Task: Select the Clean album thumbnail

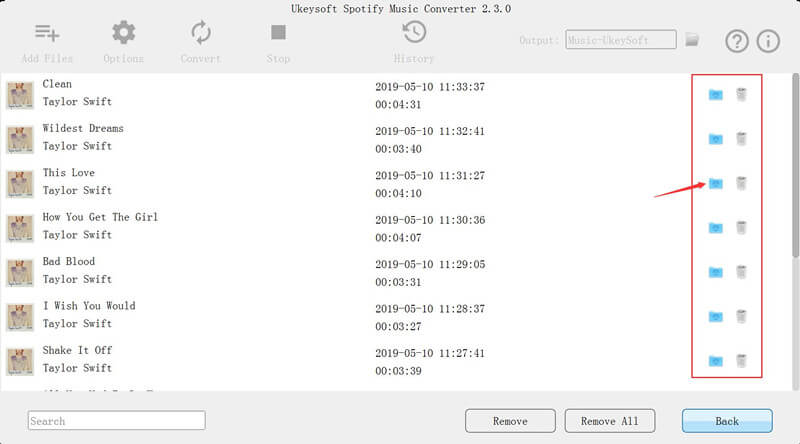Action: pos(20,95)
